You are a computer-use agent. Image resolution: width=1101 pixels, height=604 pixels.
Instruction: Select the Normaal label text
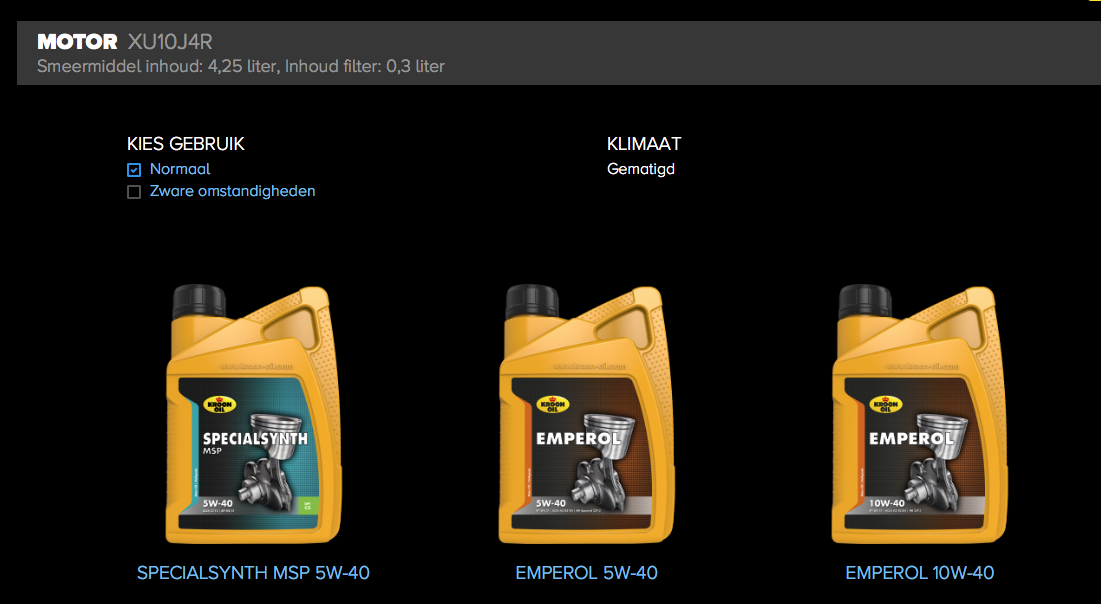tap(180, 169)
